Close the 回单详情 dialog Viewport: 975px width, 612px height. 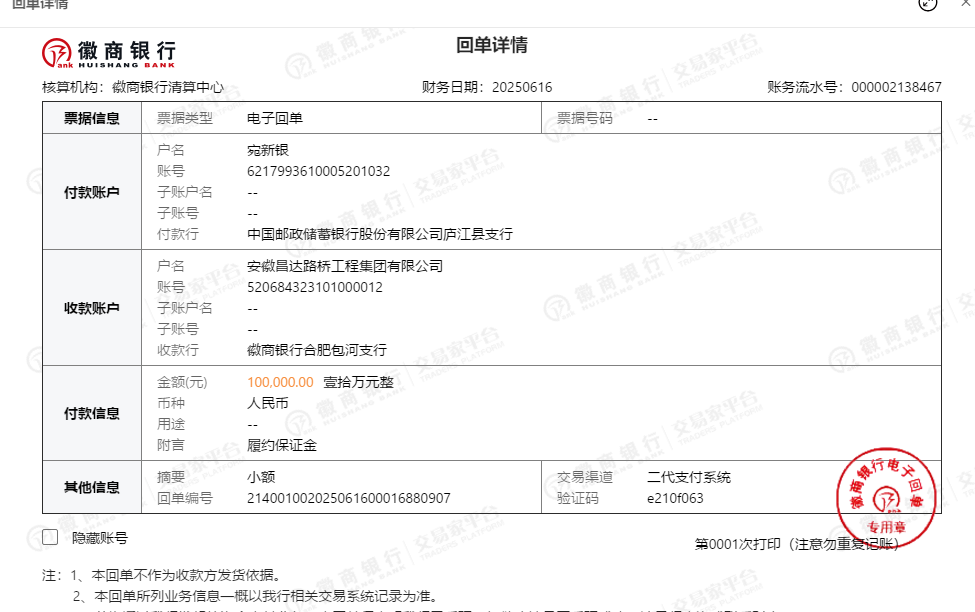[965, 3]
